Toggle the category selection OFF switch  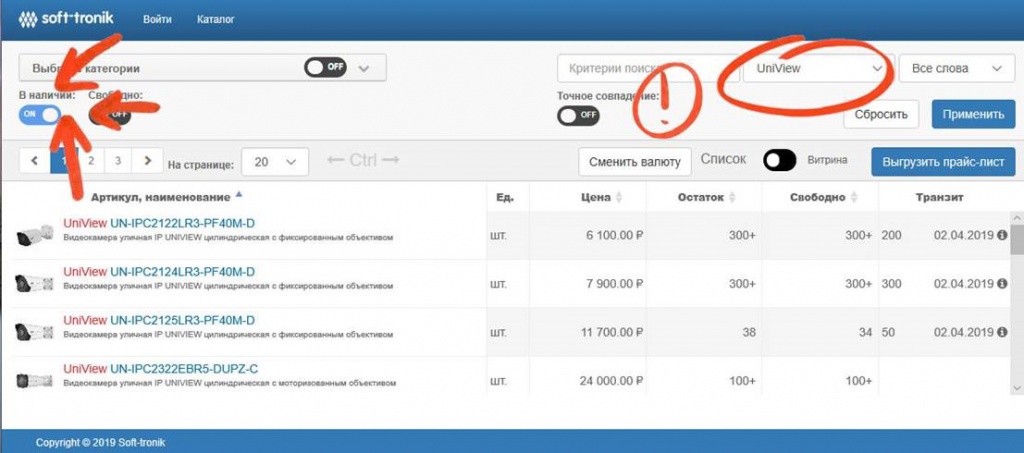pyautogui.click(x=325, y=68)
